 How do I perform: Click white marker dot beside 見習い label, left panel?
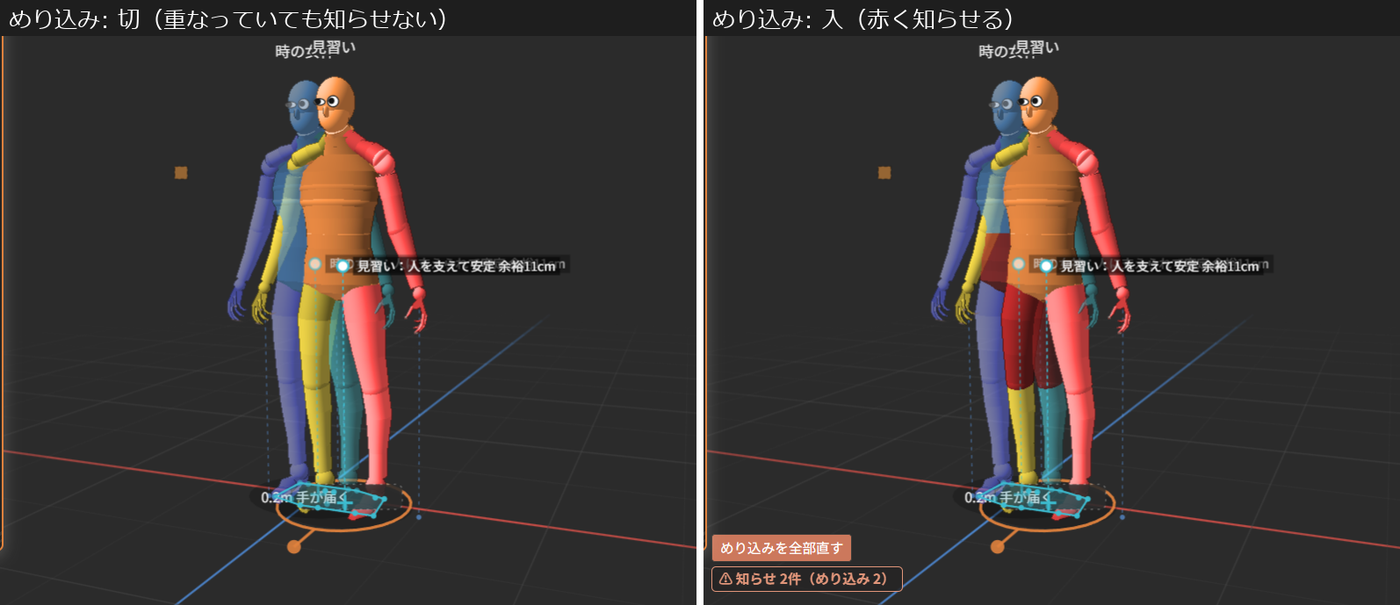(343, 266)
